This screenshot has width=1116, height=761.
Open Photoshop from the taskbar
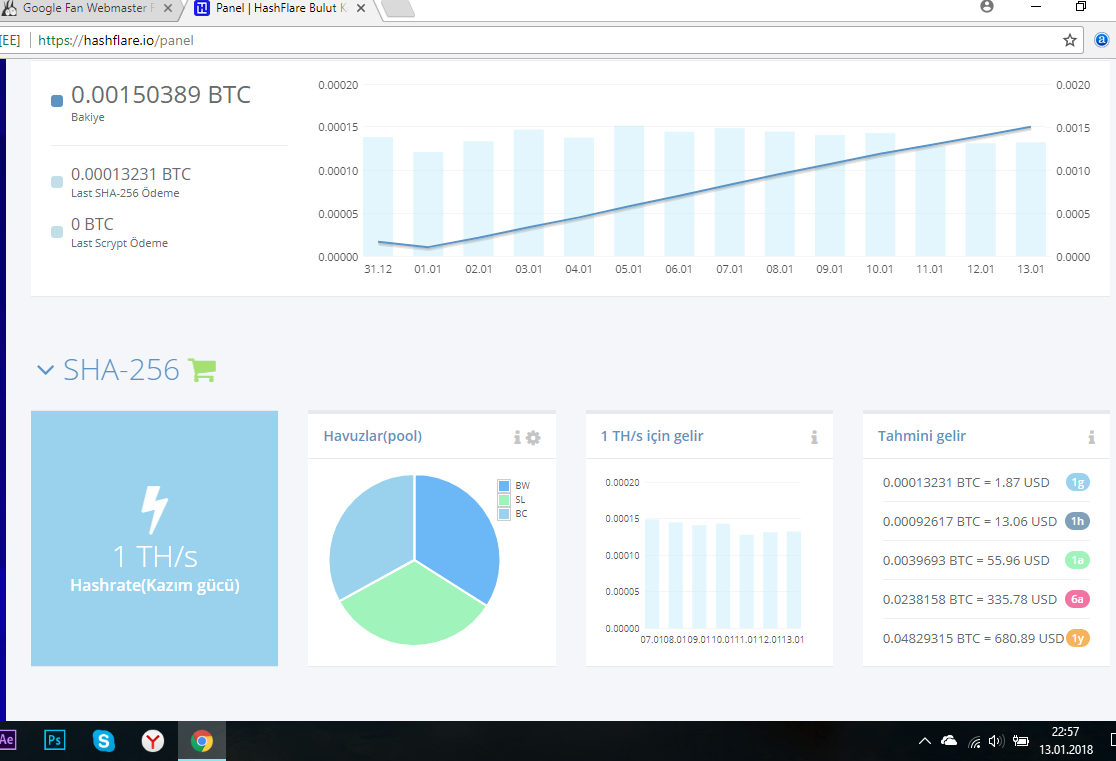(x=55, y=740)
